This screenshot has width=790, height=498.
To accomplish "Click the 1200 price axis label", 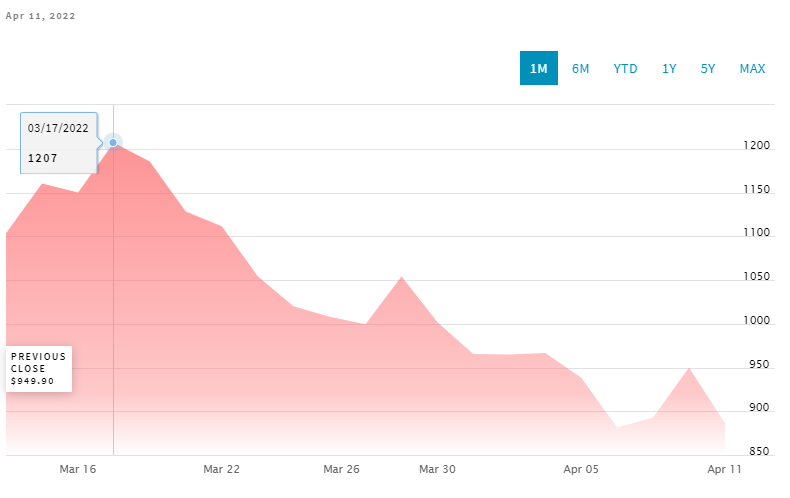I will 756,147.
